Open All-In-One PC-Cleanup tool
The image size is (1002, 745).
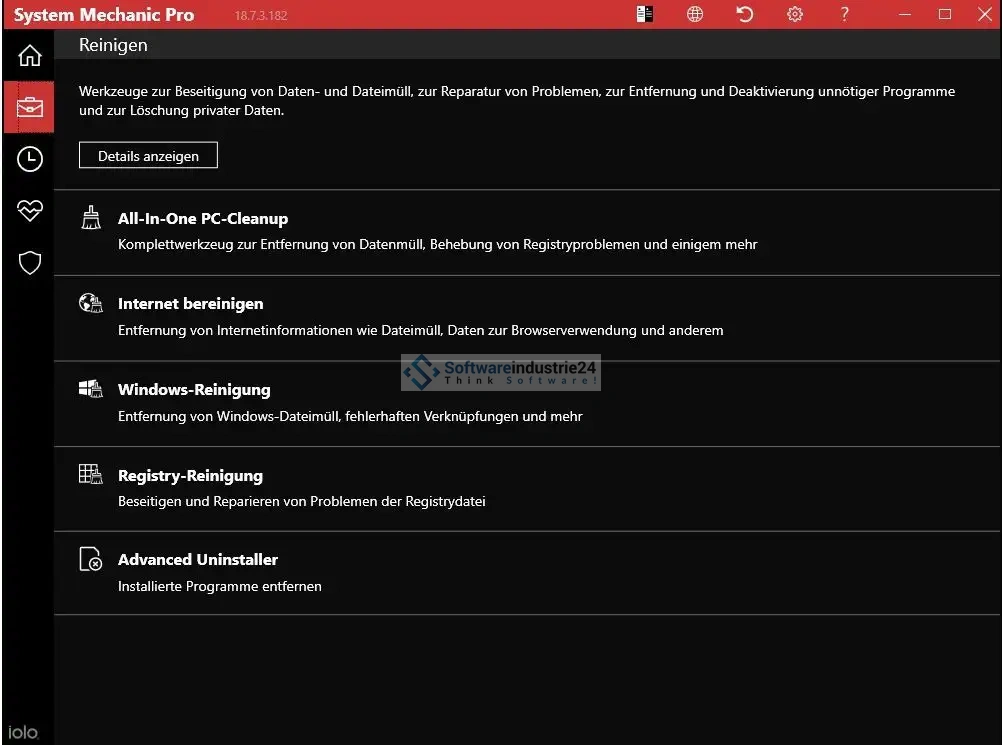203,219
